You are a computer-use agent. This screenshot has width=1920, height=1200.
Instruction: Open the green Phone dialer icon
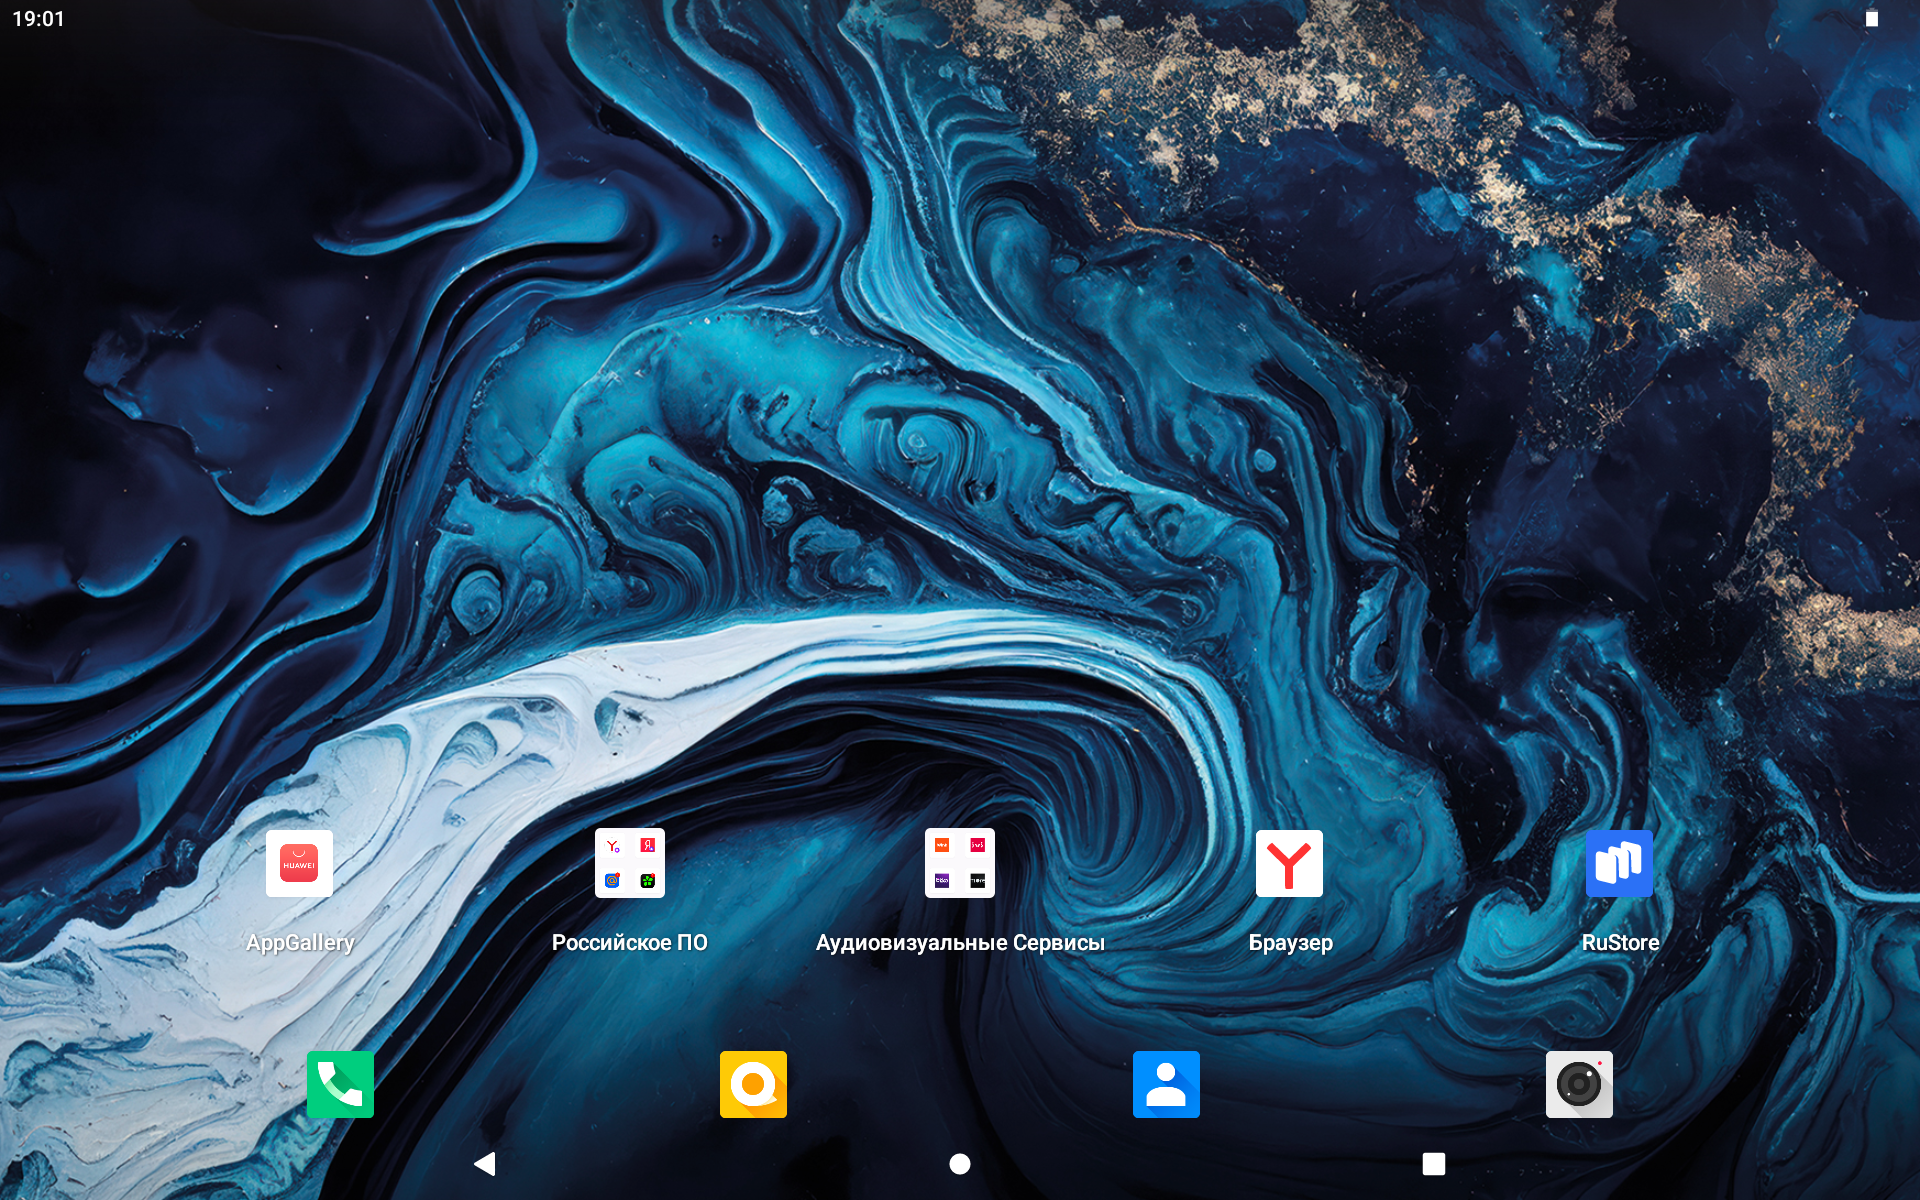pyautogui.click(x=340, y=1084)
